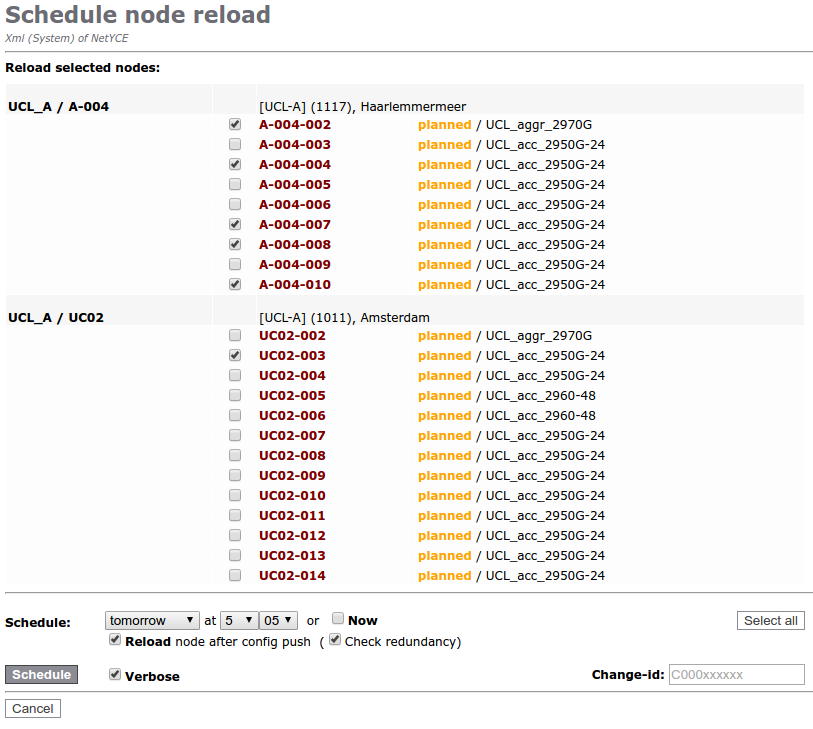The image size is (813, 729).
Task: Tick the UC02-014 node checkbox
Action: pos(235,576)
